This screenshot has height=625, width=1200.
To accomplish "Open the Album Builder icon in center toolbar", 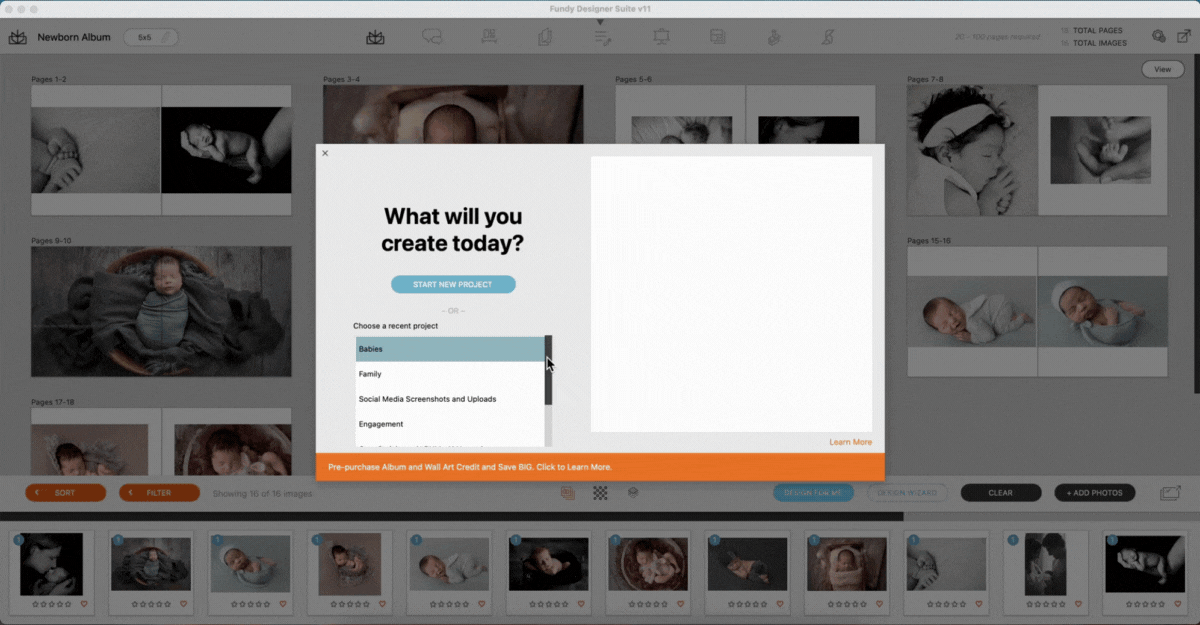I will pos(375,37).
